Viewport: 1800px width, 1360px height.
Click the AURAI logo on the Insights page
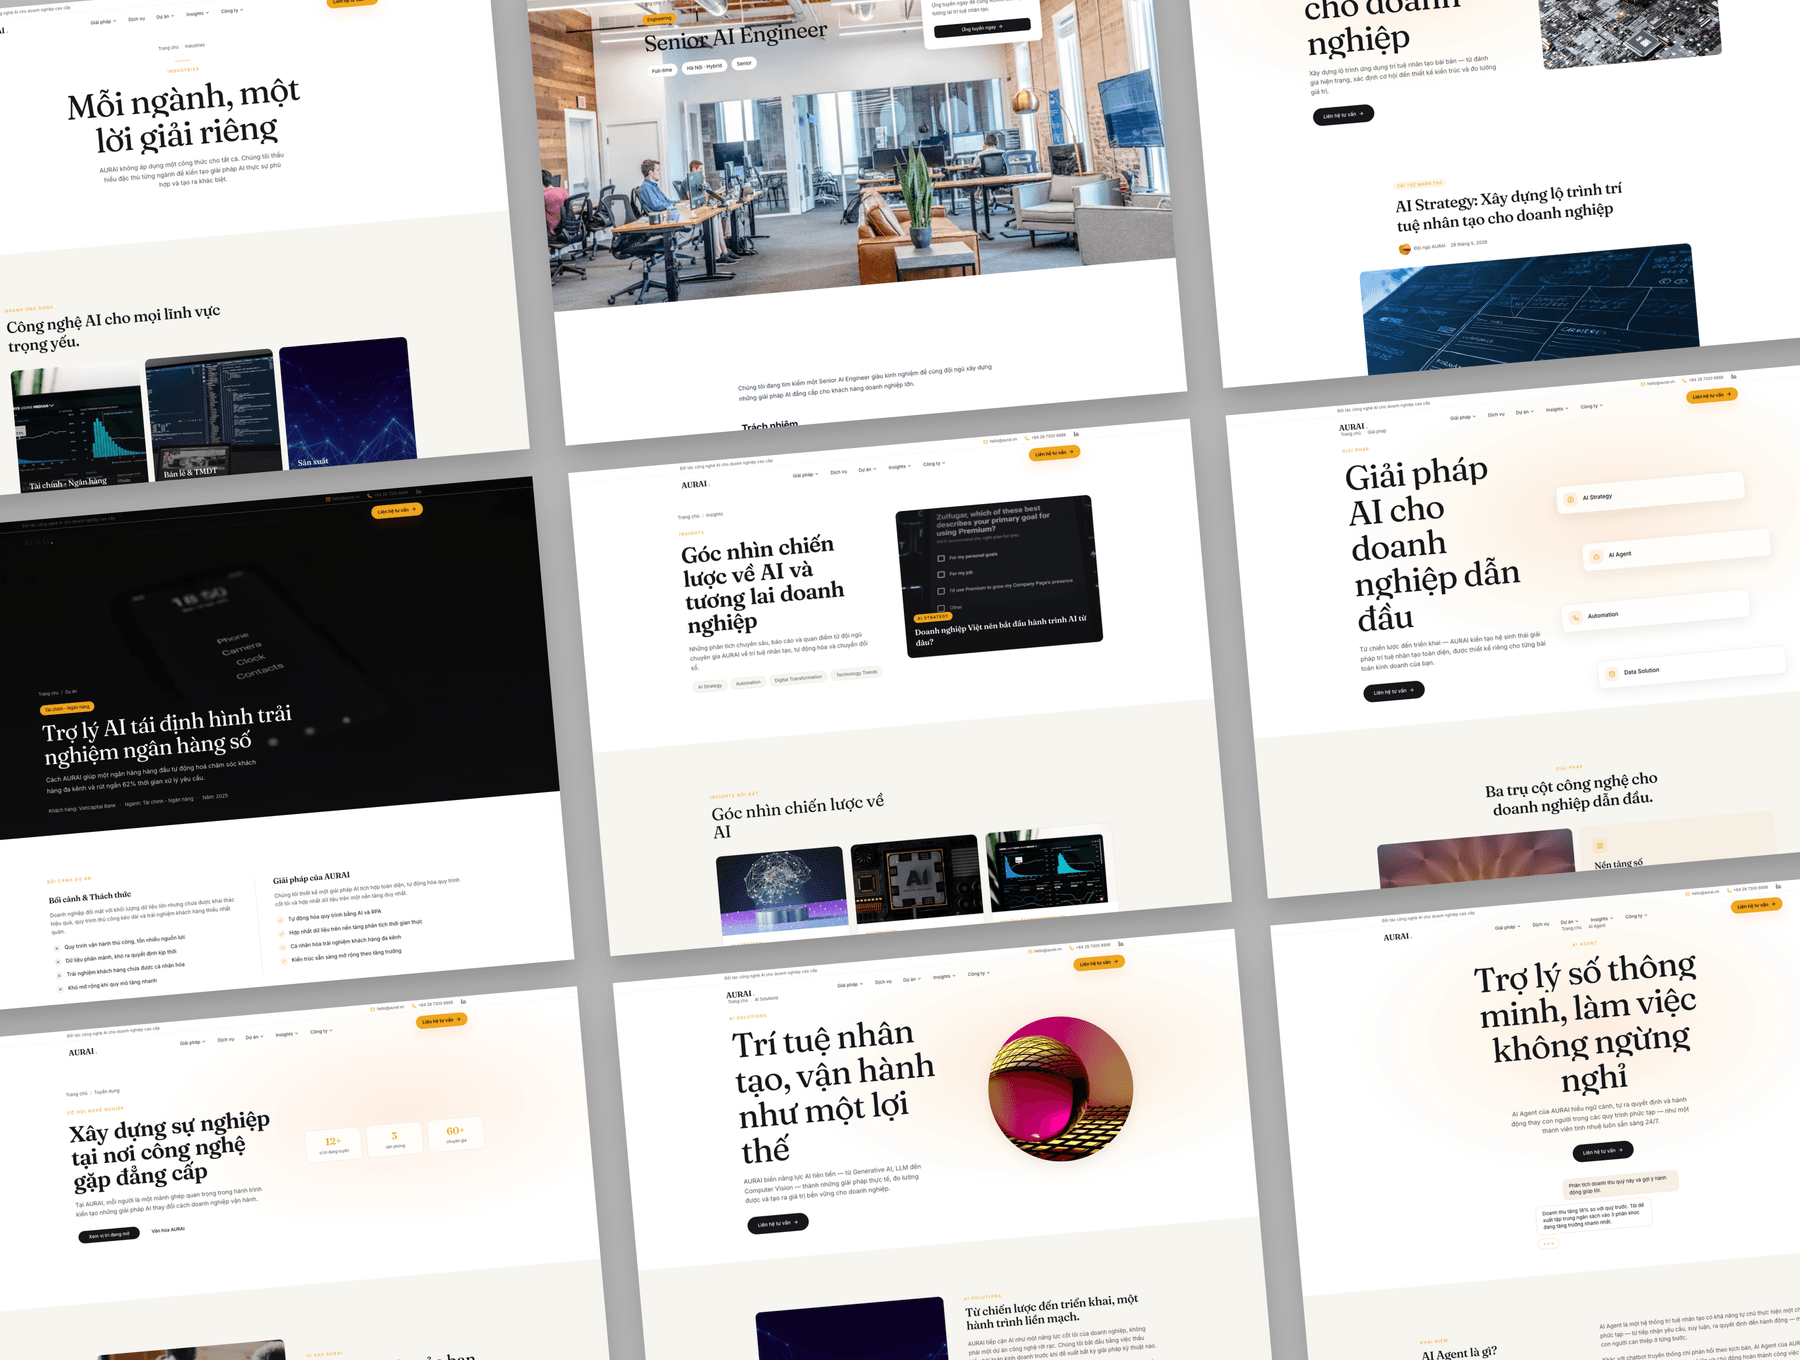pyautogui.click(x=695, y=485)
